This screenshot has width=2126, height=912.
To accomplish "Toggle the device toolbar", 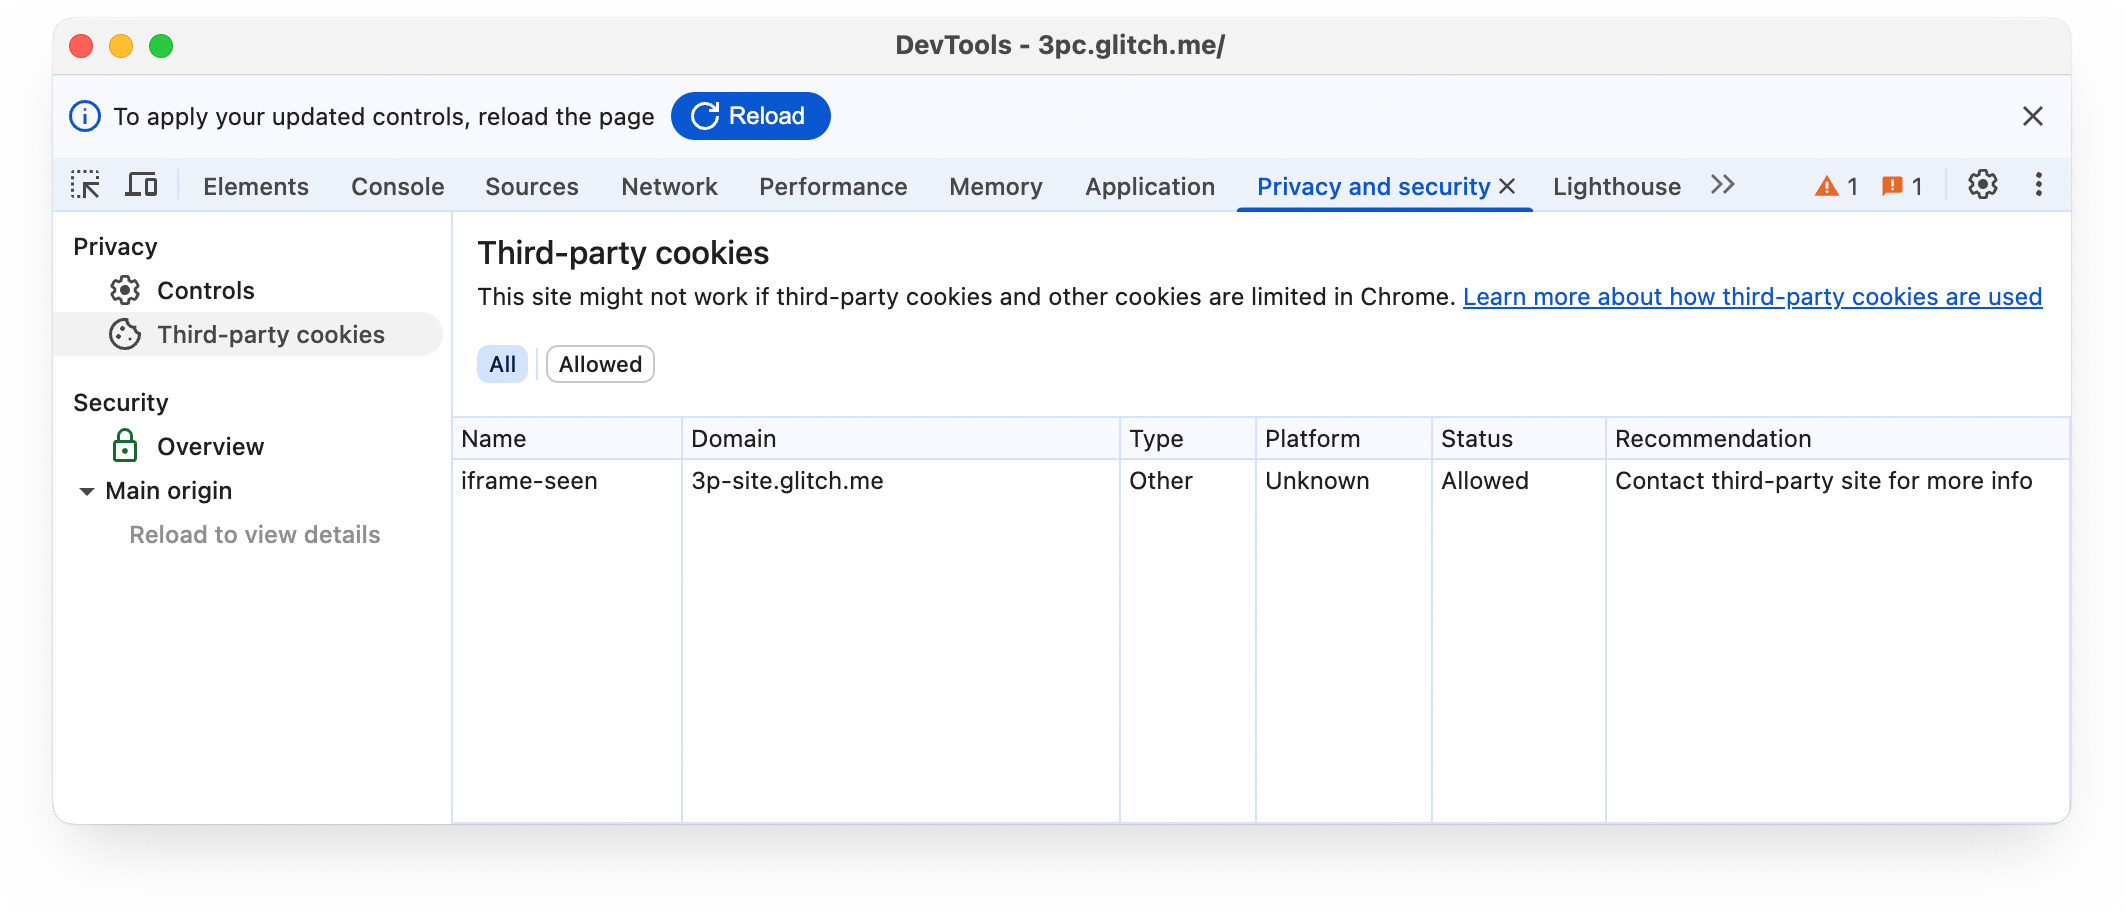I will (x=142, y=185).
